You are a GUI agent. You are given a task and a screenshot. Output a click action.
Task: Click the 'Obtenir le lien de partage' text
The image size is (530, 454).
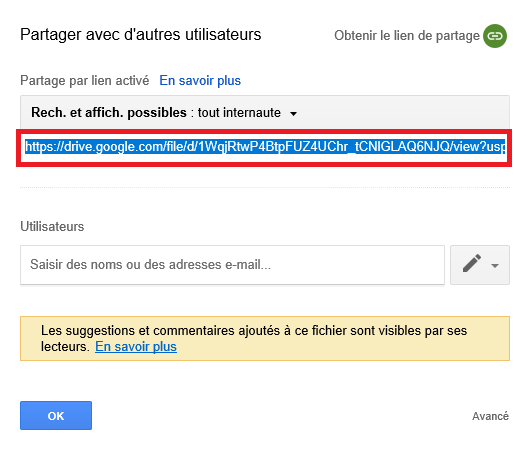407,35
